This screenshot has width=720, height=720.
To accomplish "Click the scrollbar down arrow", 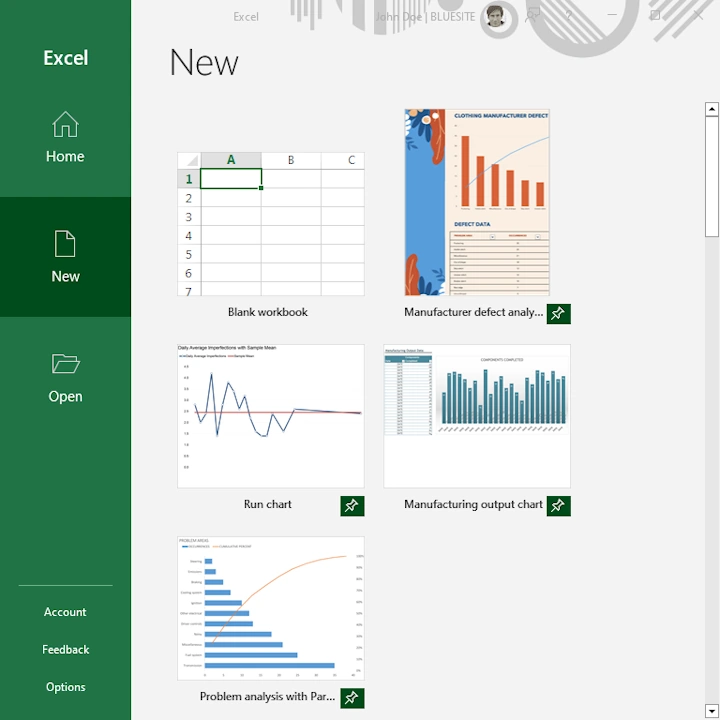I will pos(712,711).
